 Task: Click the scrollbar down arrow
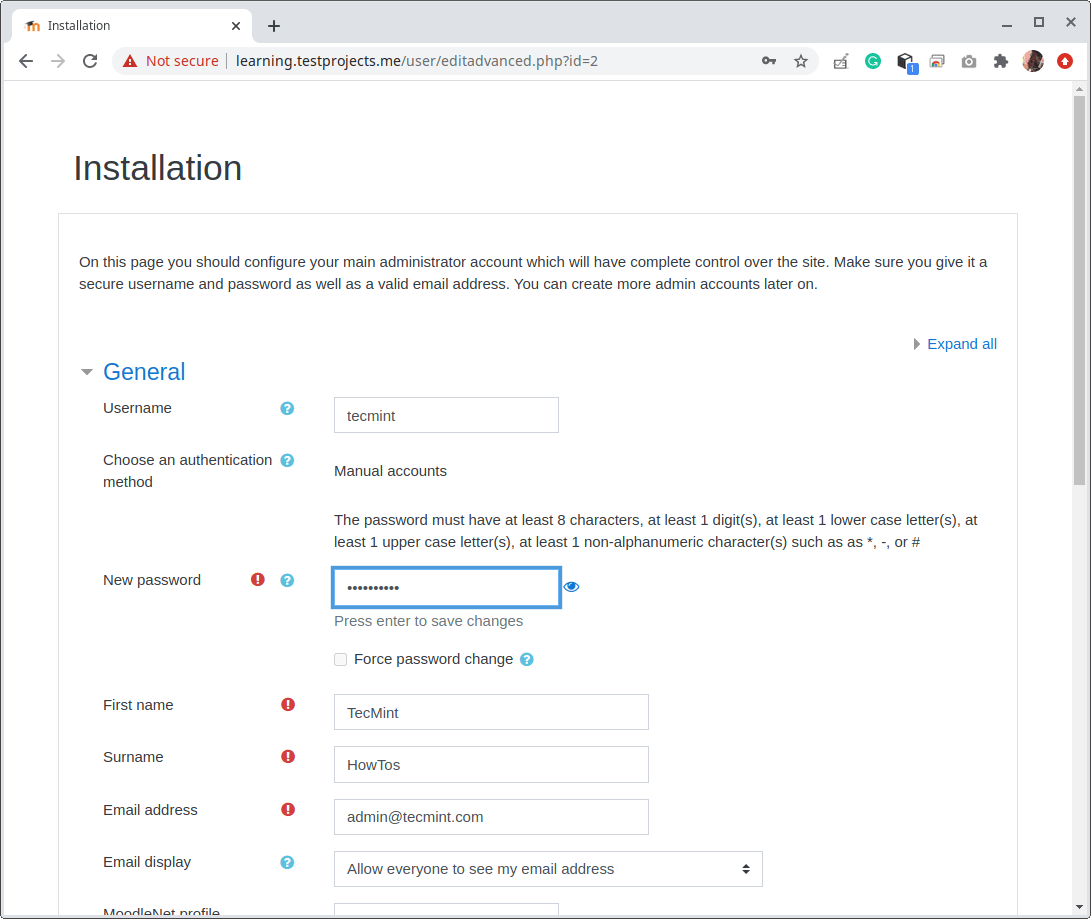point(1079,907)
